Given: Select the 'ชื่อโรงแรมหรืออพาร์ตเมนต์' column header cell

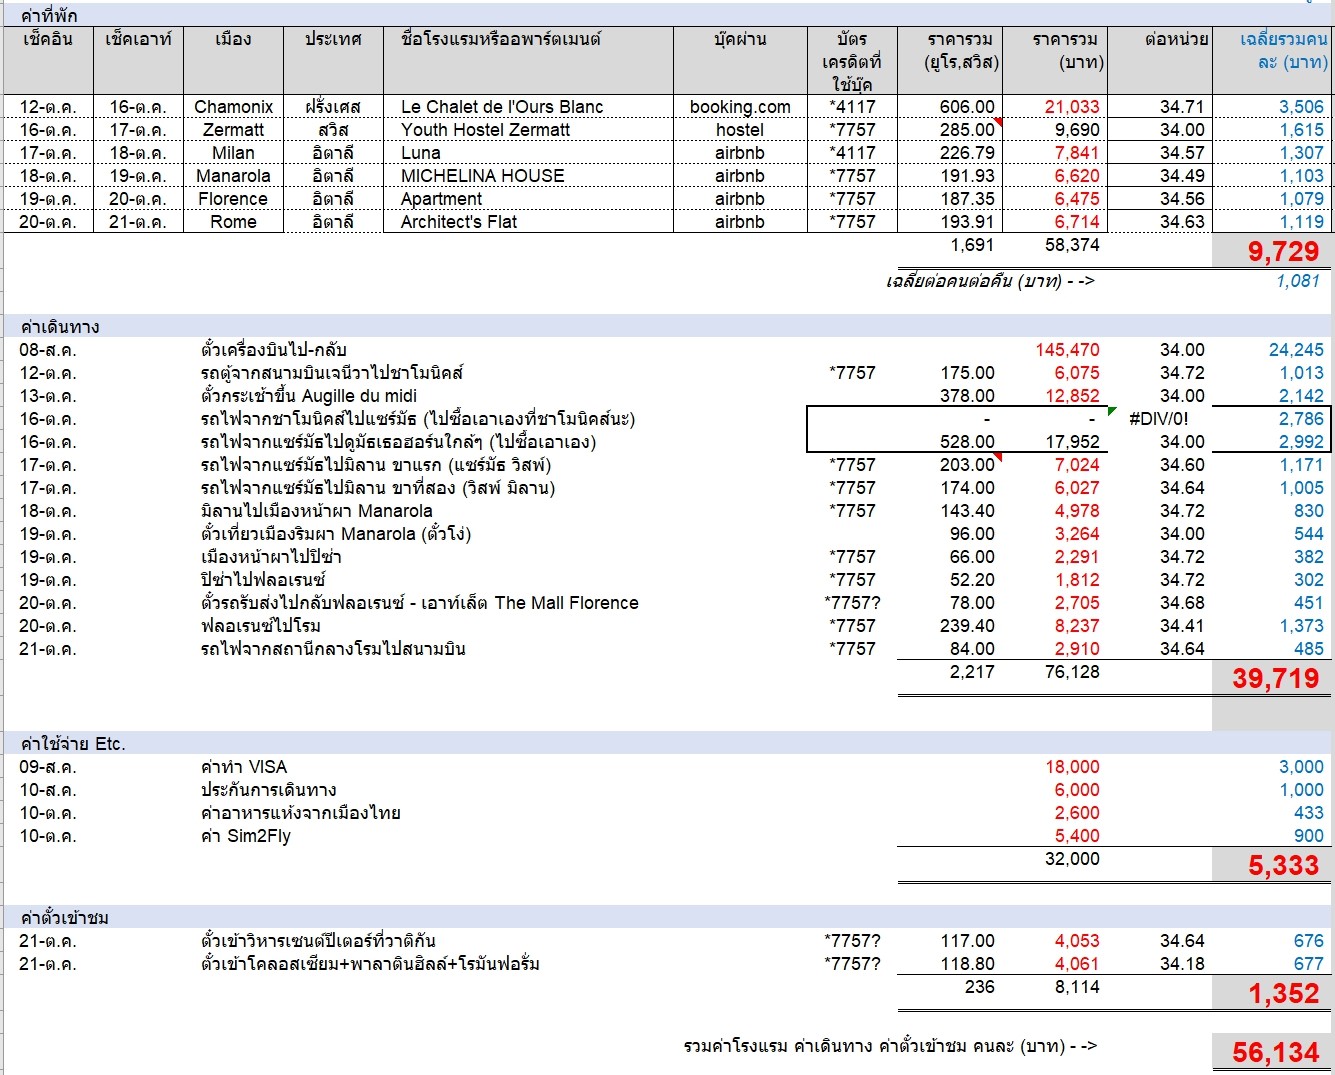Looking at the screenshot, I should point(528,61).
